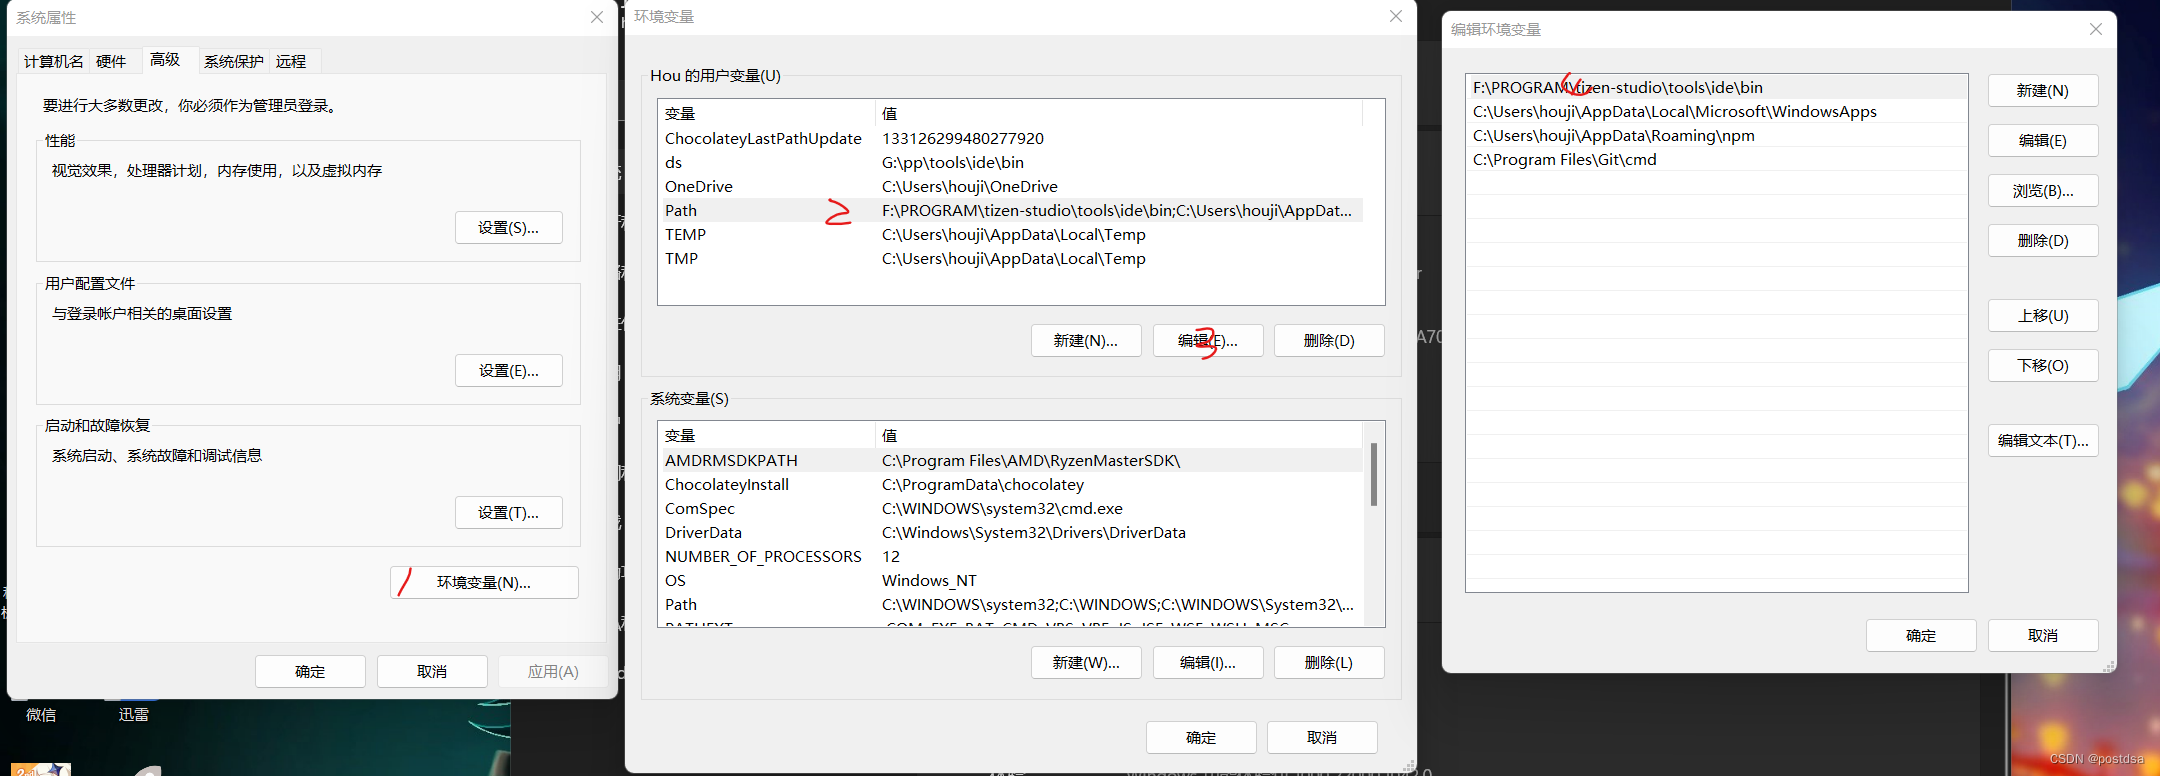Image resolution: width=2160 pixels, height=776 pixels.
Task: Open the 硬件 tab
Action: [111, 61]
